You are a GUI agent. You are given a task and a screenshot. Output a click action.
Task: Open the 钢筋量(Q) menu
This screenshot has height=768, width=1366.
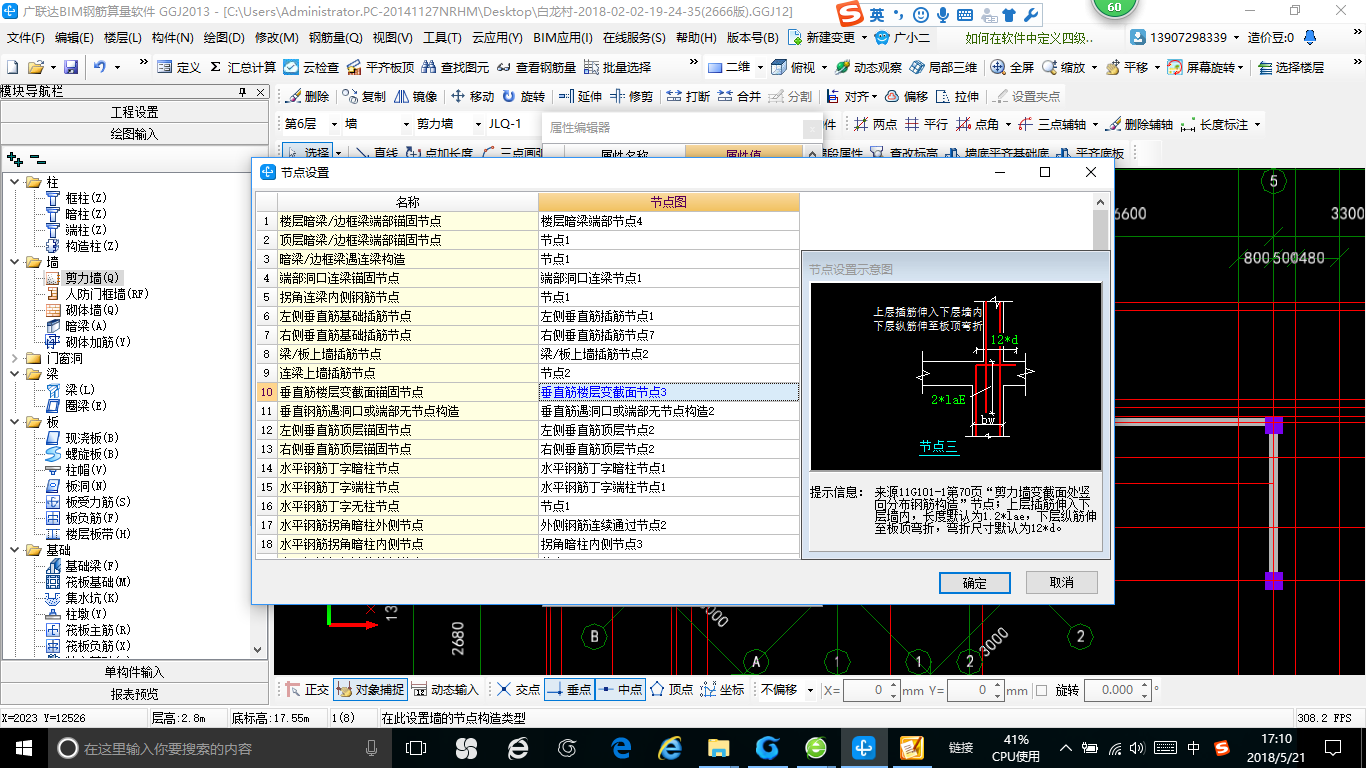click(x=335, y=38)
